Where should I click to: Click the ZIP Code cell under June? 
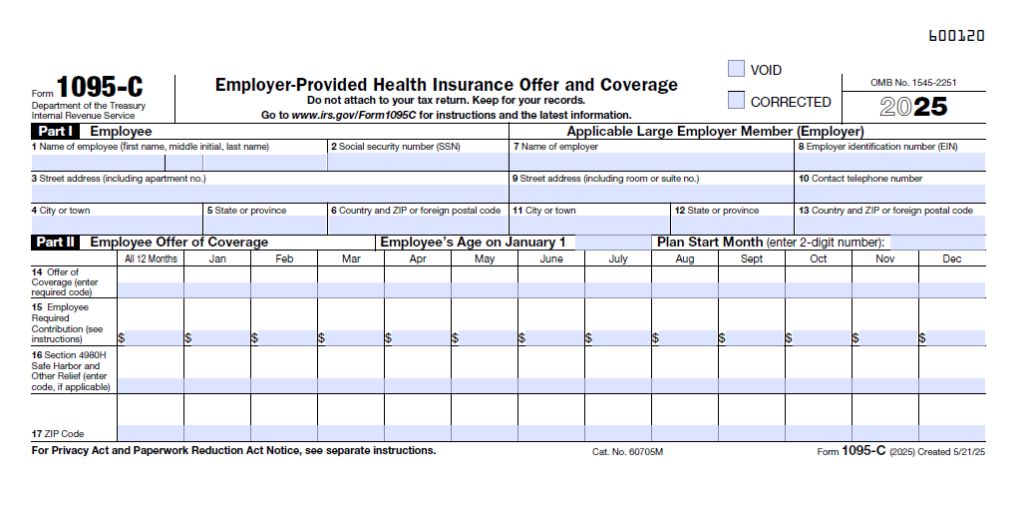click(x=551, y=433)
